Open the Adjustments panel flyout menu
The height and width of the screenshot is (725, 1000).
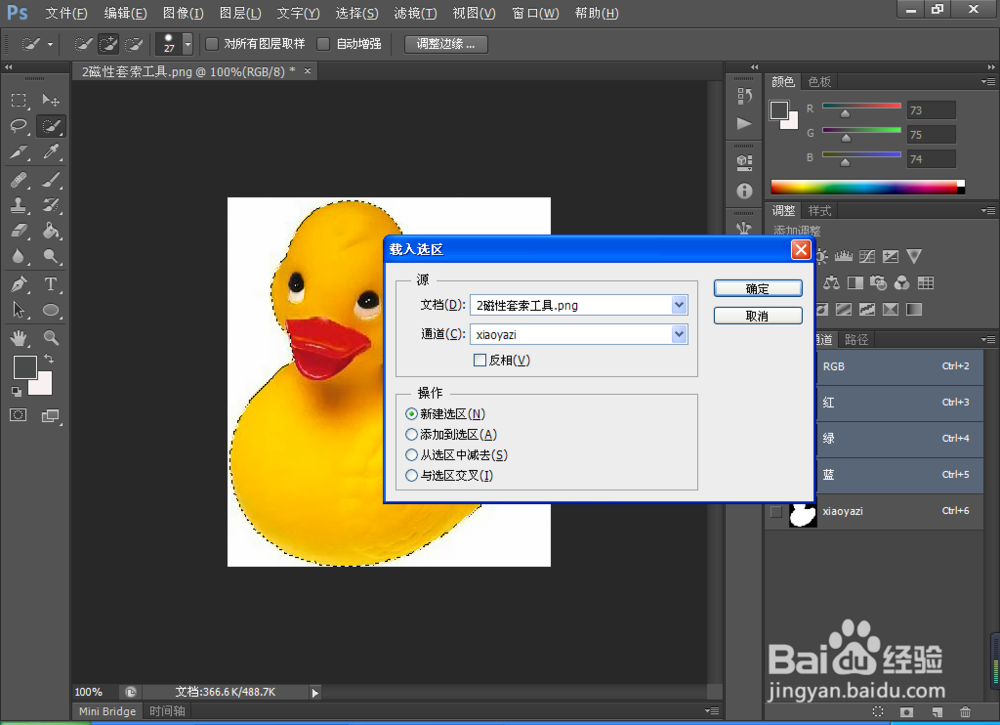[x=988, y=210]
